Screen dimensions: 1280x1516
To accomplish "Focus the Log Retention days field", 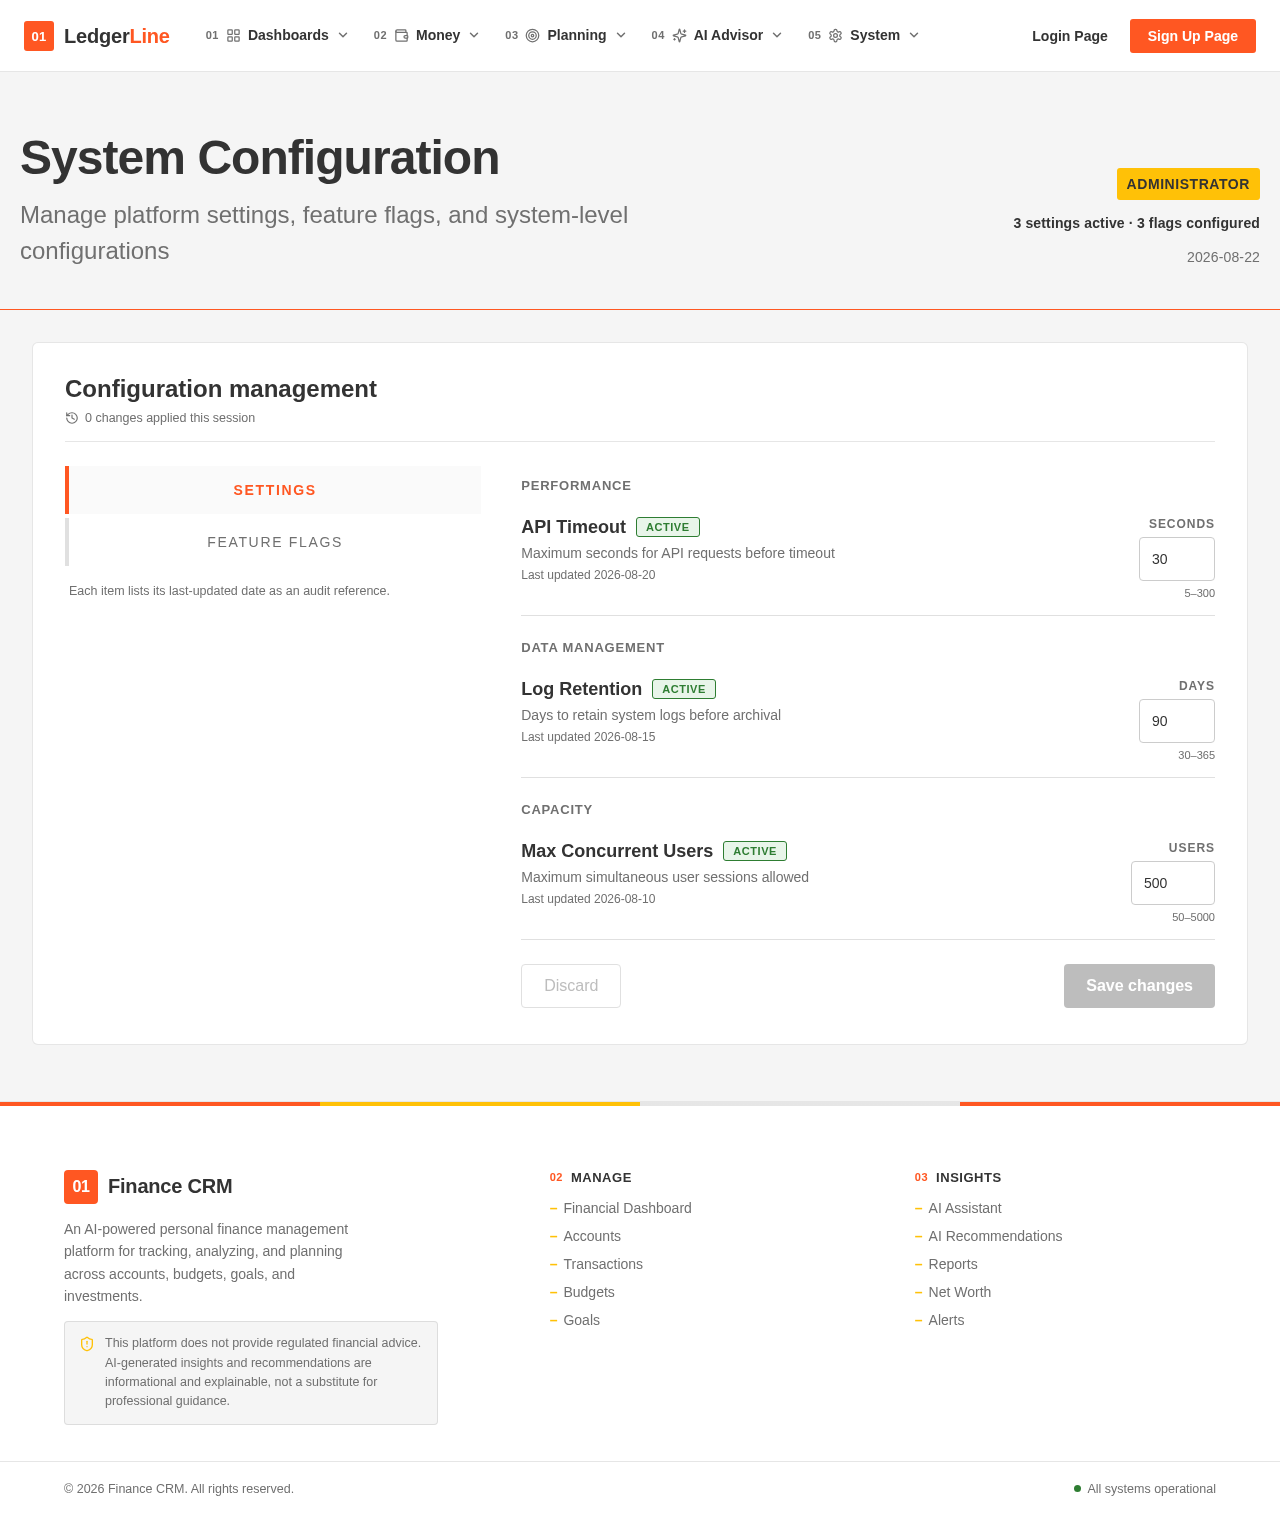I will point(1177,721).
